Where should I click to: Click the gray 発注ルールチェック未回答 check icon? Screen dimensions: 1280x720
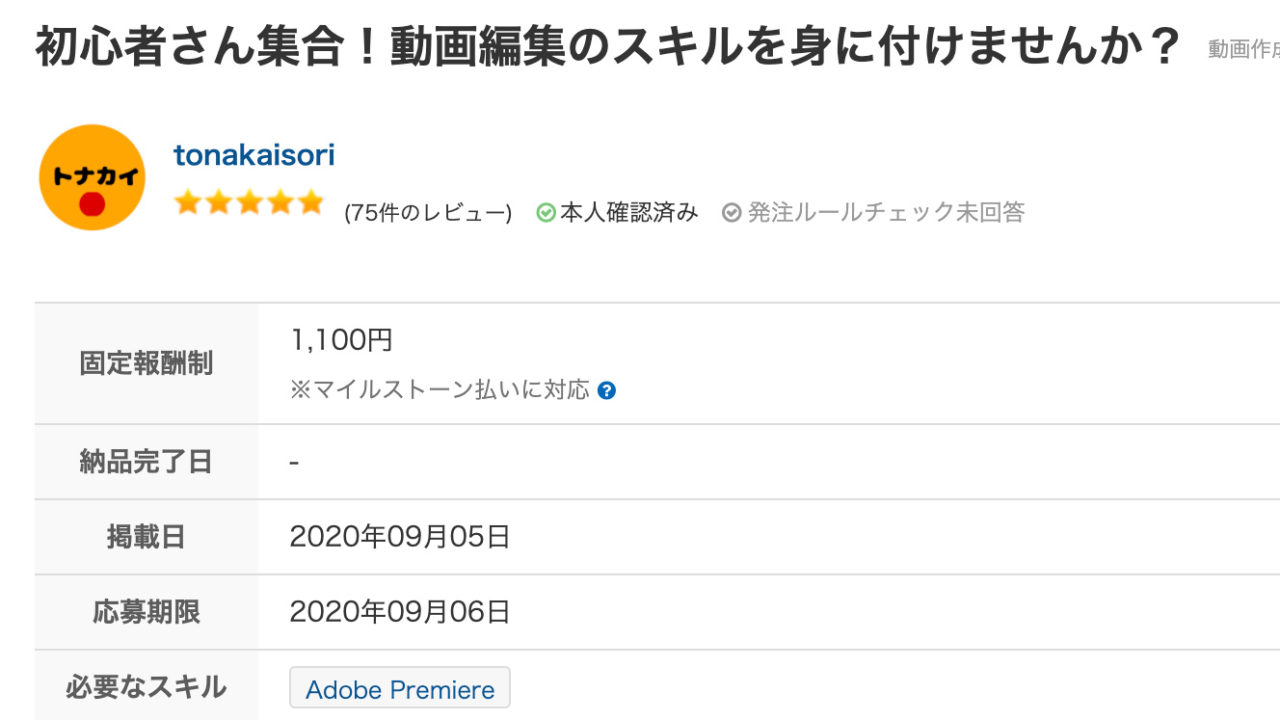tap(732, 213)
